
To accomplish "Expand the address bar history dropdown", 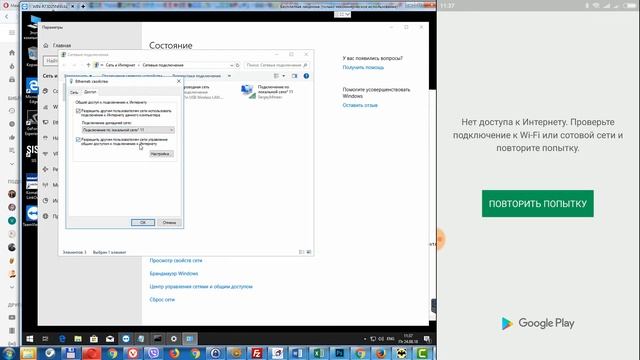I will coord(231,65).
